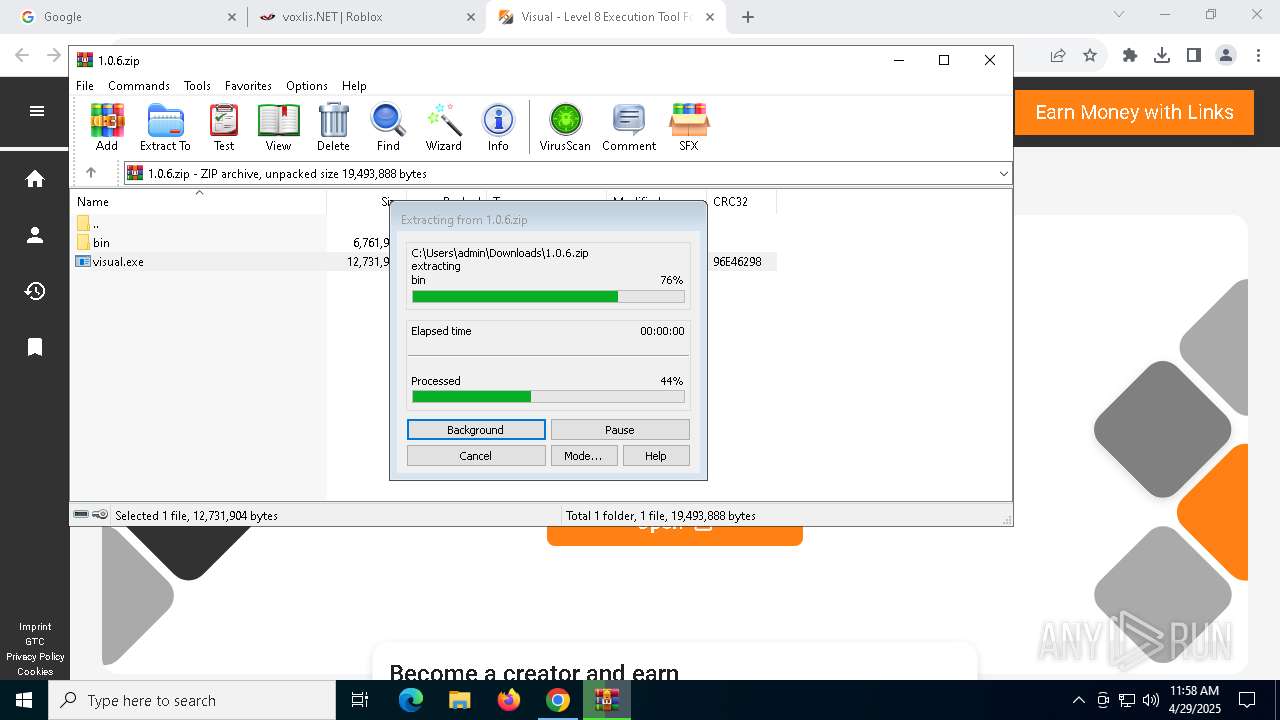
Task: Go up one folder level arrow
Action: coord(91,173)
